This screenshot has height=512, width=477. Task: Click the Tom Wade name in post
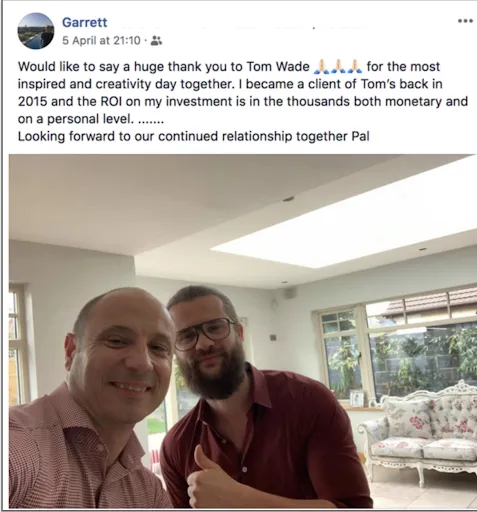[x=278, y=67]
